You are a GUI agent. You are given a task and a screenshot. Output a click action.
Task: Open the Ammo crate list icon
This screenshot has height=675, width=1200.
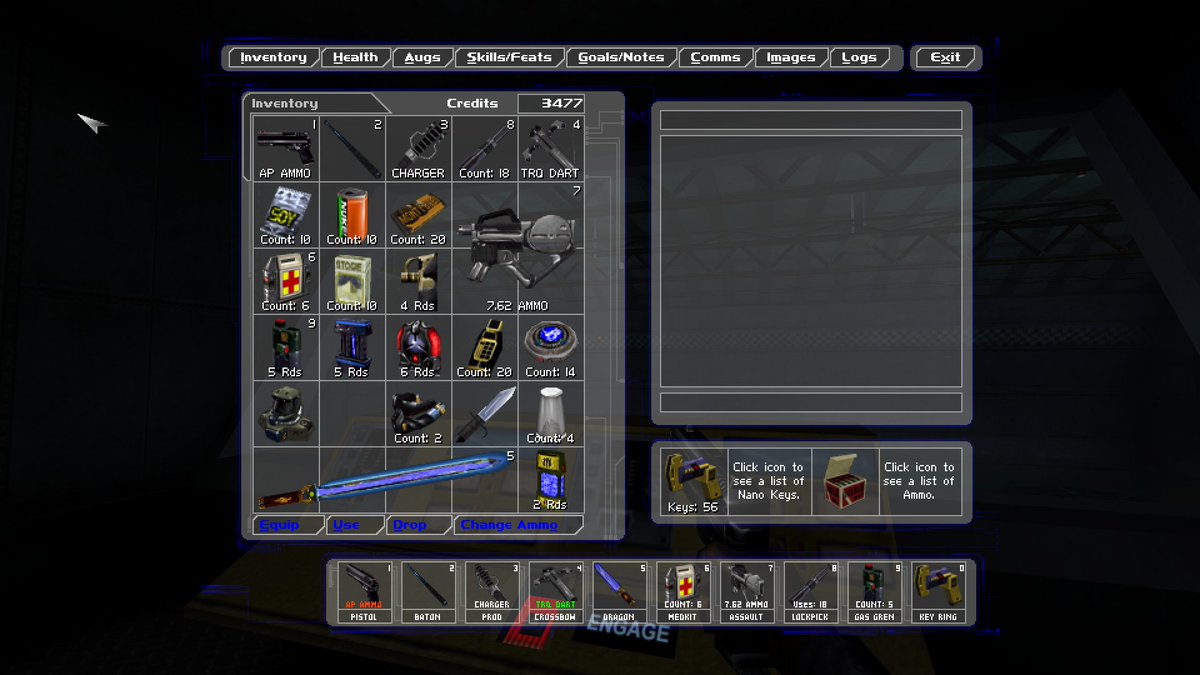coord(845,482)
